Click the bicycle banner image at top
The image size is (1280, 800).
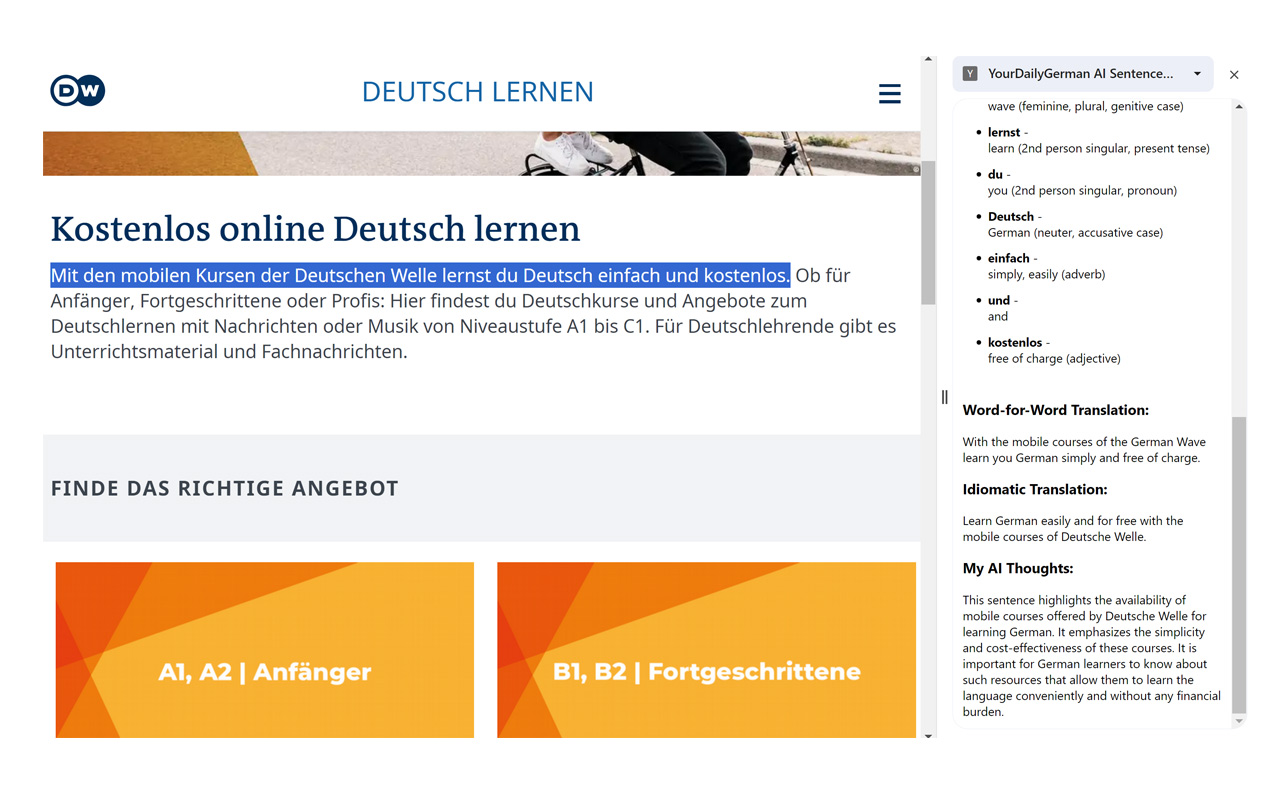point(480,153)
